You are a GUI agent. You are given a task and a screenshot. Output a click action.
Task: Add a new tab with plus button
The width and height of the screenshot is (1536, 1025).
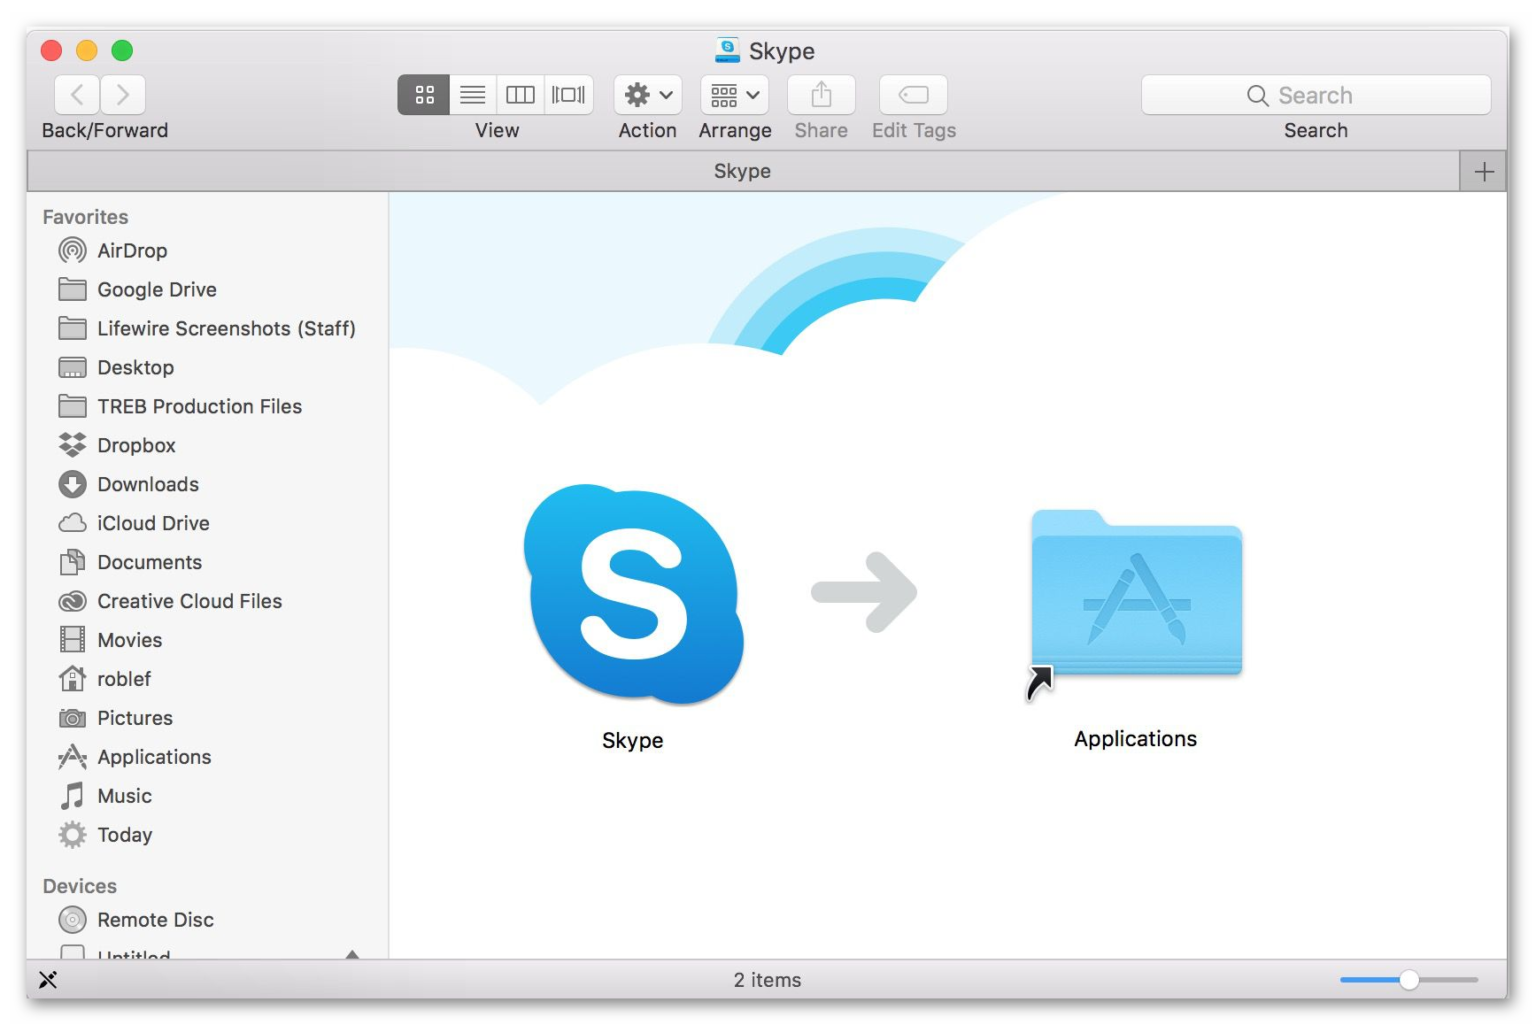[x=1484, y=172]
